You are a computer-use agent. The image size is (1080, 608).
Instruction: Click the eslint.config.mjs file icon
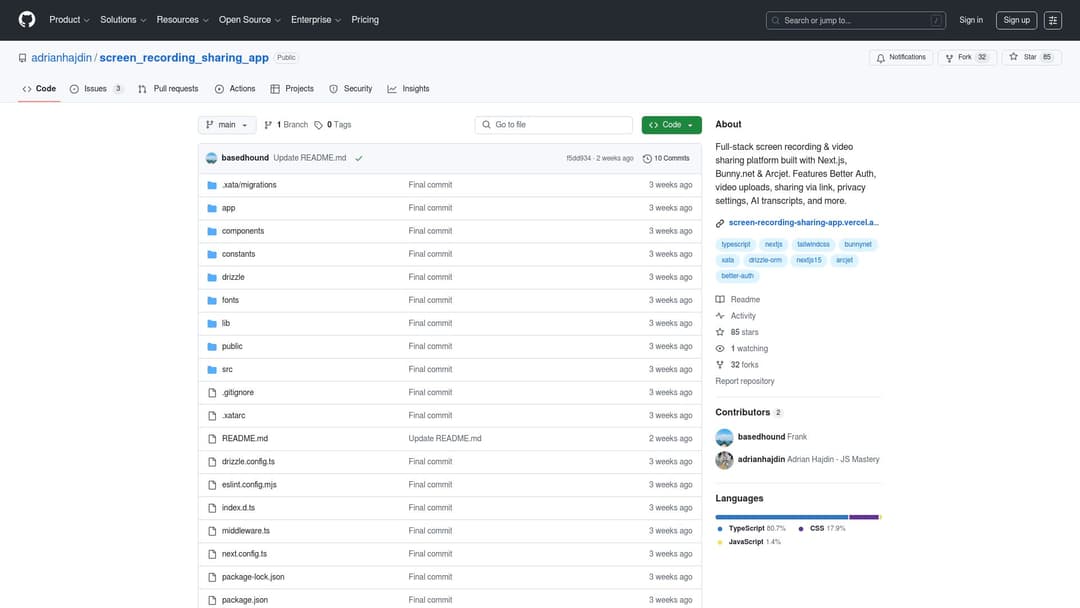[212, 485]
